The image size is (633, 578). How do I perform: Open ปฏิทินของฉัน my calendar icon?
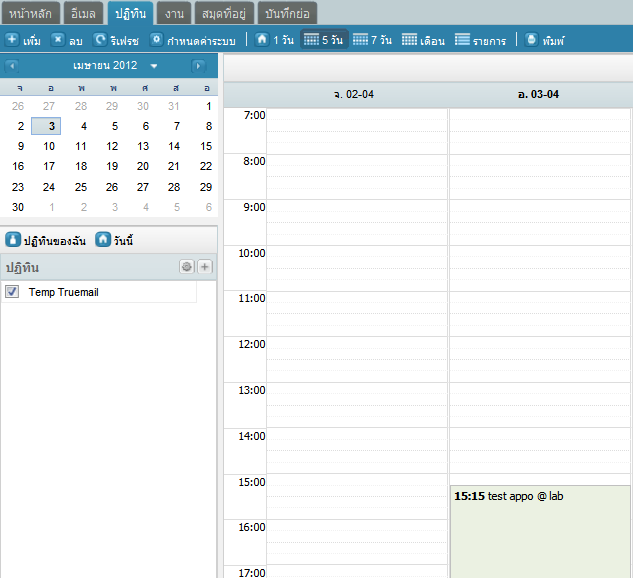point(13,239)
